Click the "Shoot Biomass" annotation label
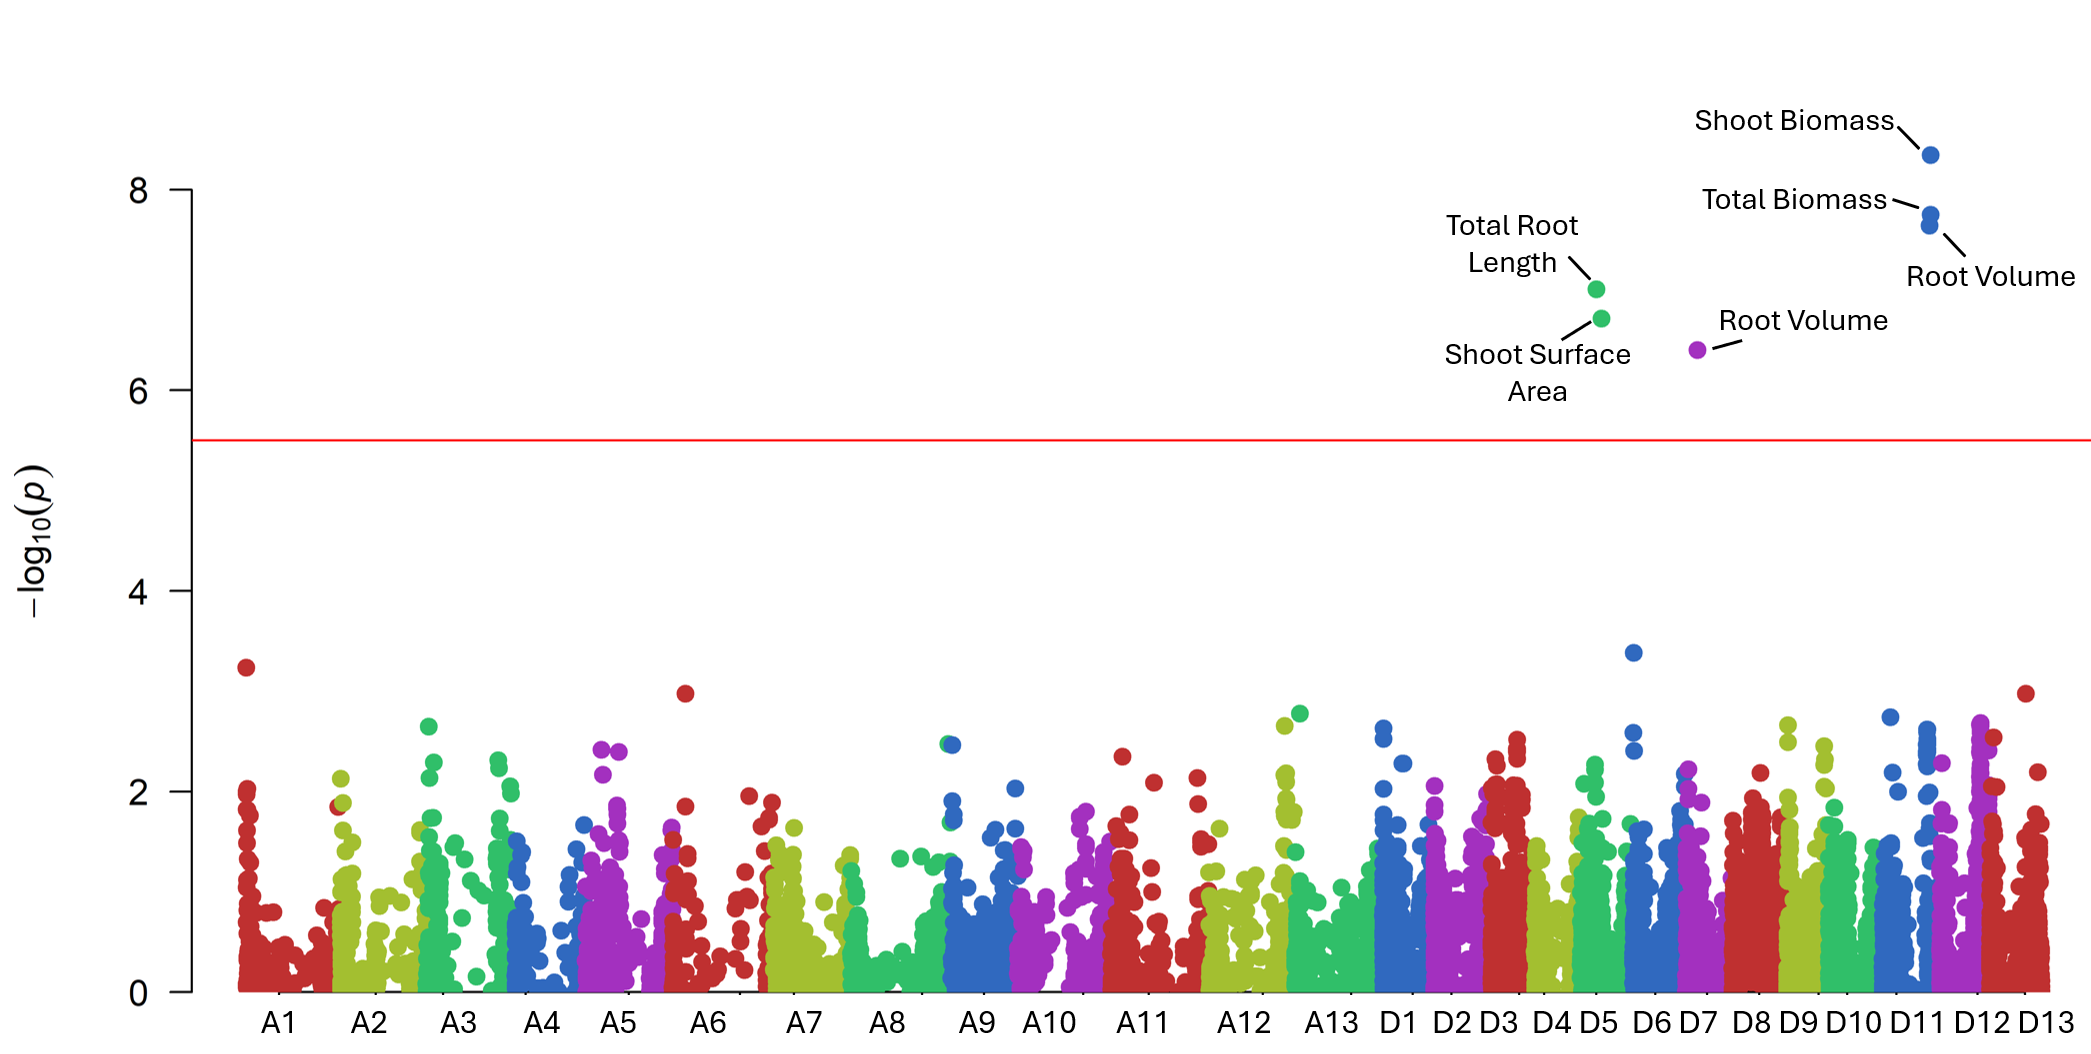This screenshot has width=2091, height=1054. (1793, 121)
